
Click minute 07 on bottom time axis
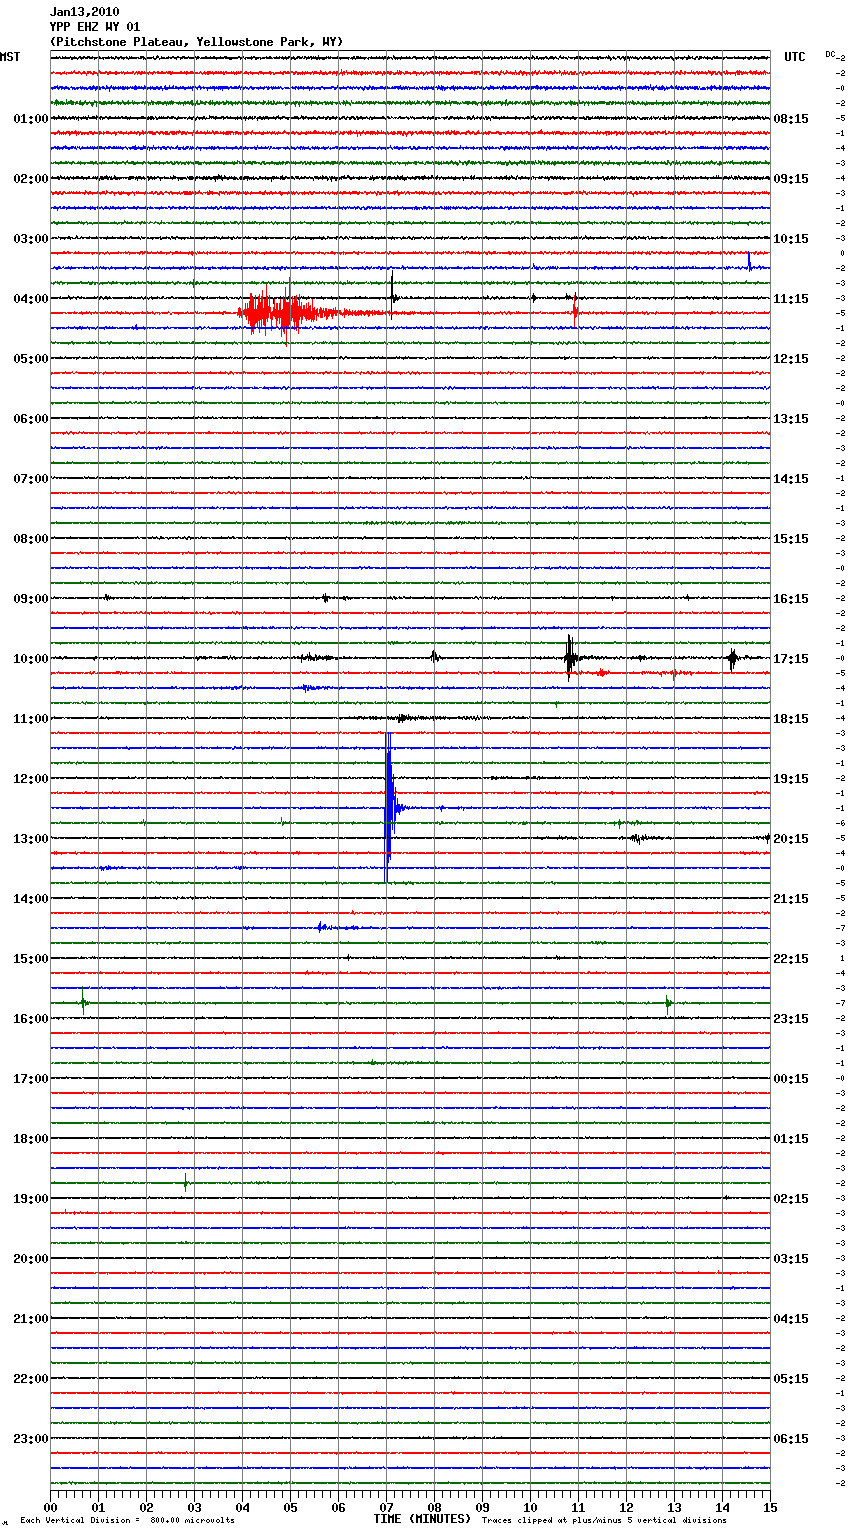[386, 1507]
